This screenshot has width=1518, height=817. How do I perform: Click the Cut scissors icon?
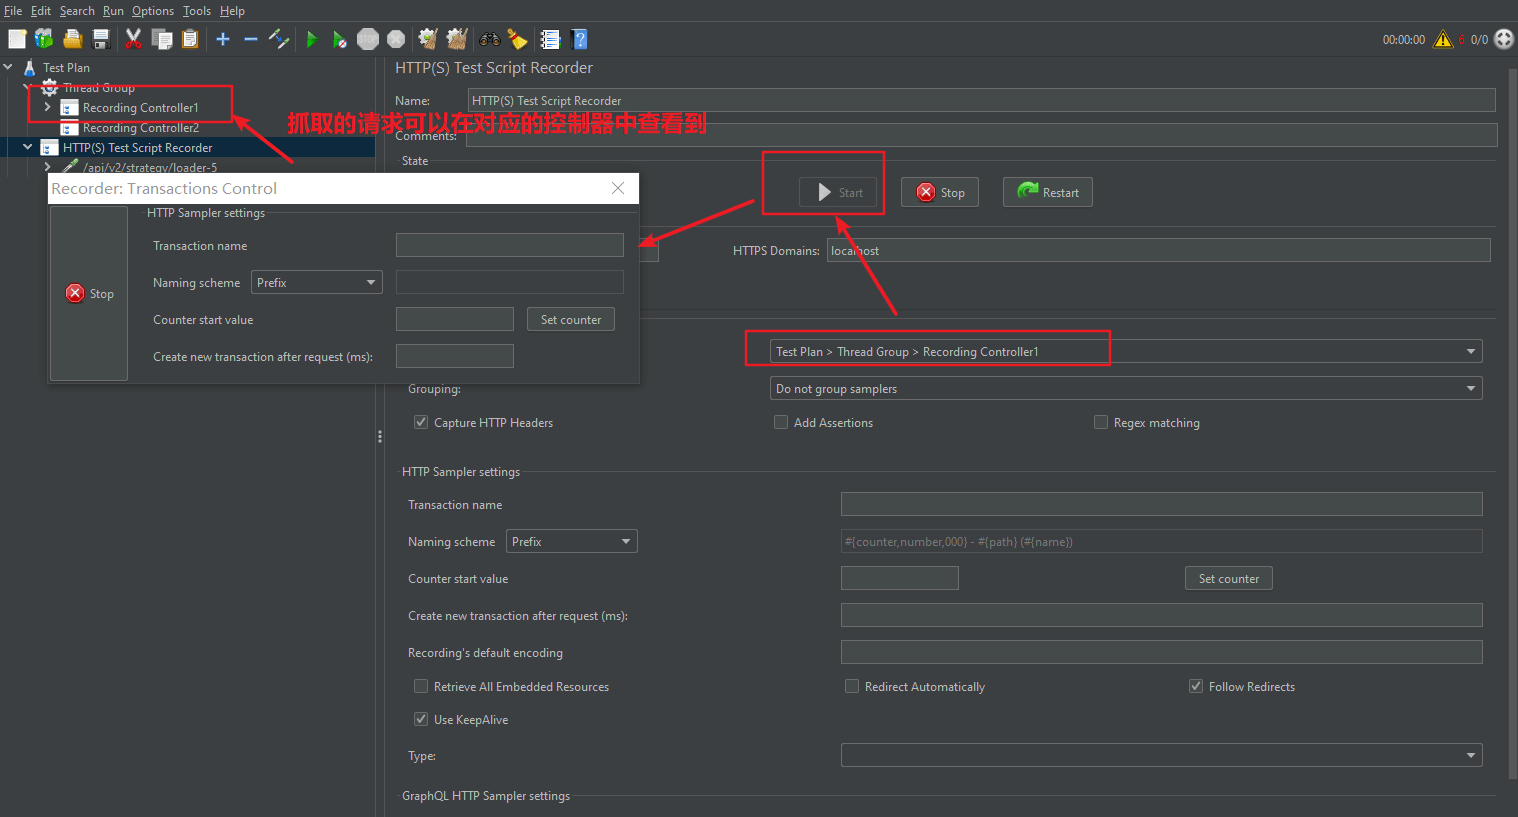pos(133,39)
